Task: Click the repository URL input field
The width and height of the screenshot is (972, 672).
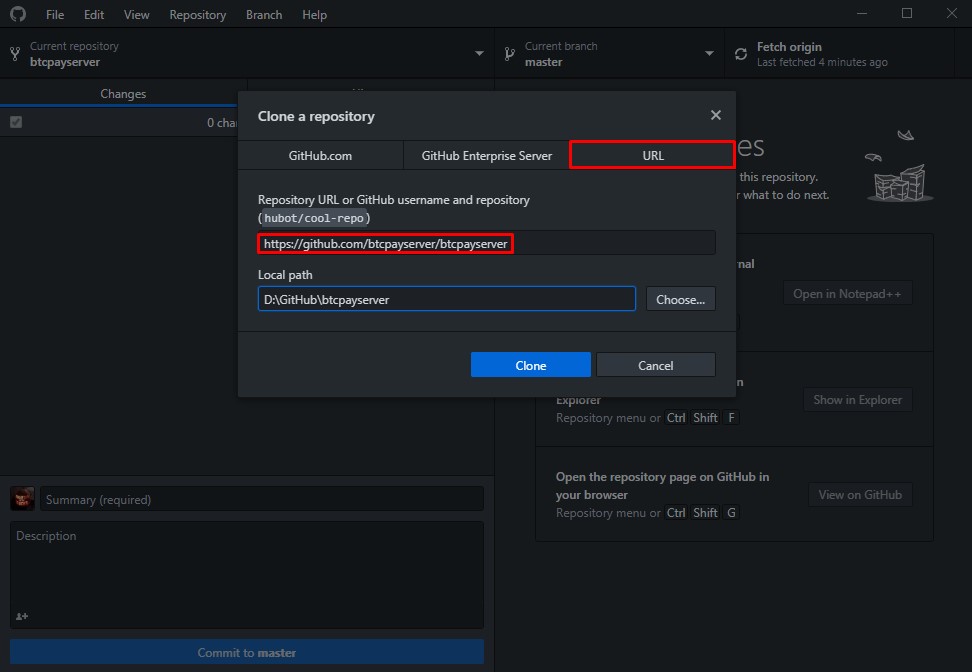Action: pyautogui.click(x=486, y=243)
